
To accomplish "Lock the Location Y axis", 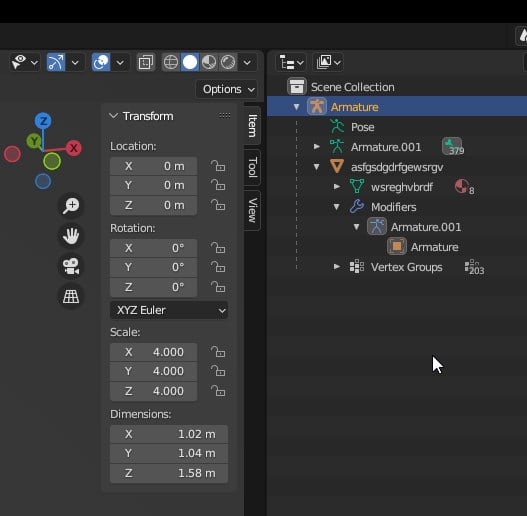I will point(218,185).
